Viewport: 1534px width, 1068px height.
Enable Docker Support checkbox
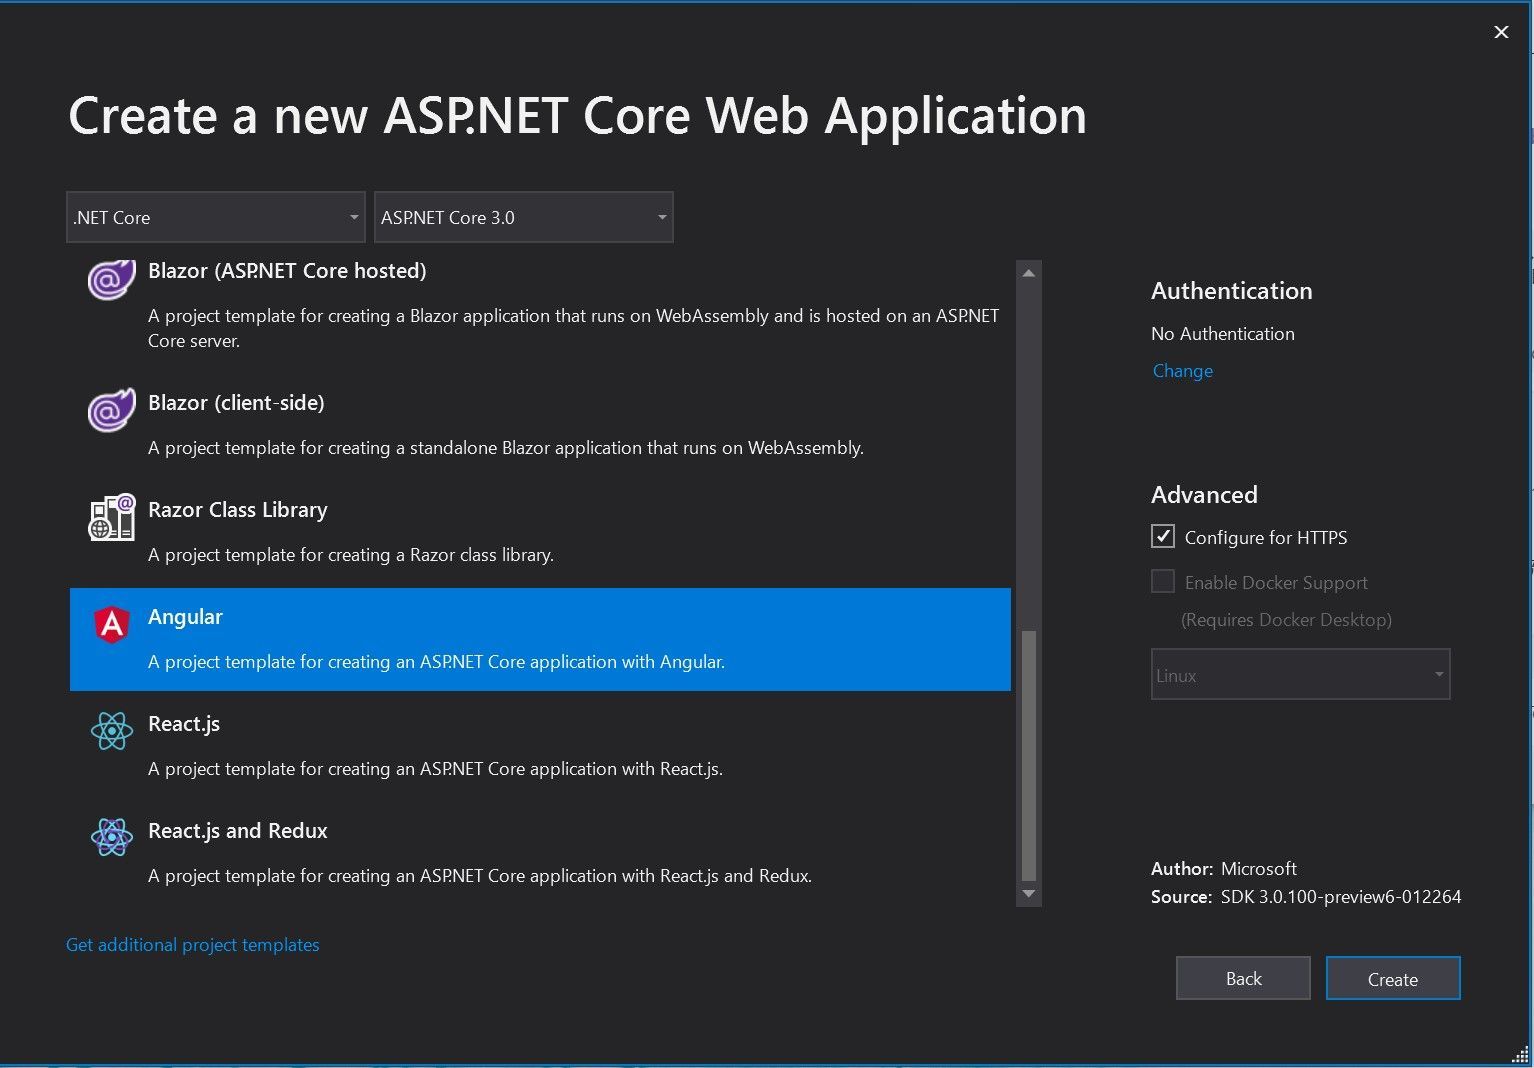[1162, 581]
